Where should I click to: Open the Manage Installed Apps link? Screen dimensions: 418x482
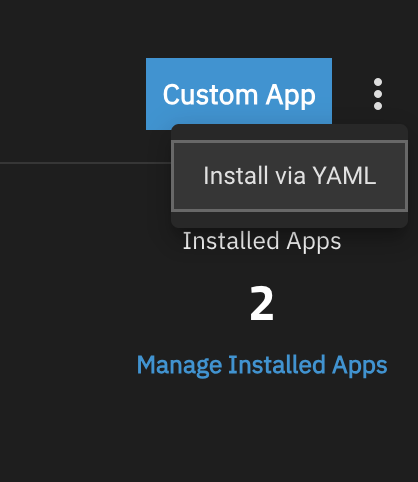262,365
